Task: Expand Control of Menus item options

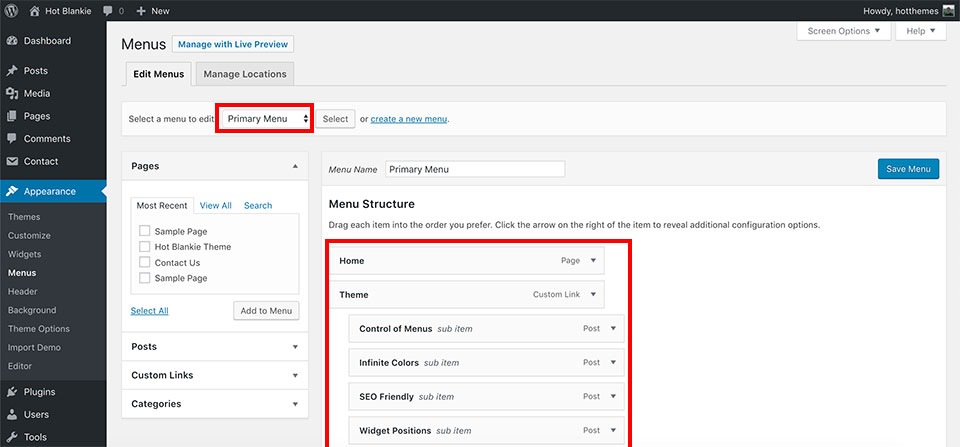Action: tap(613, 328)
